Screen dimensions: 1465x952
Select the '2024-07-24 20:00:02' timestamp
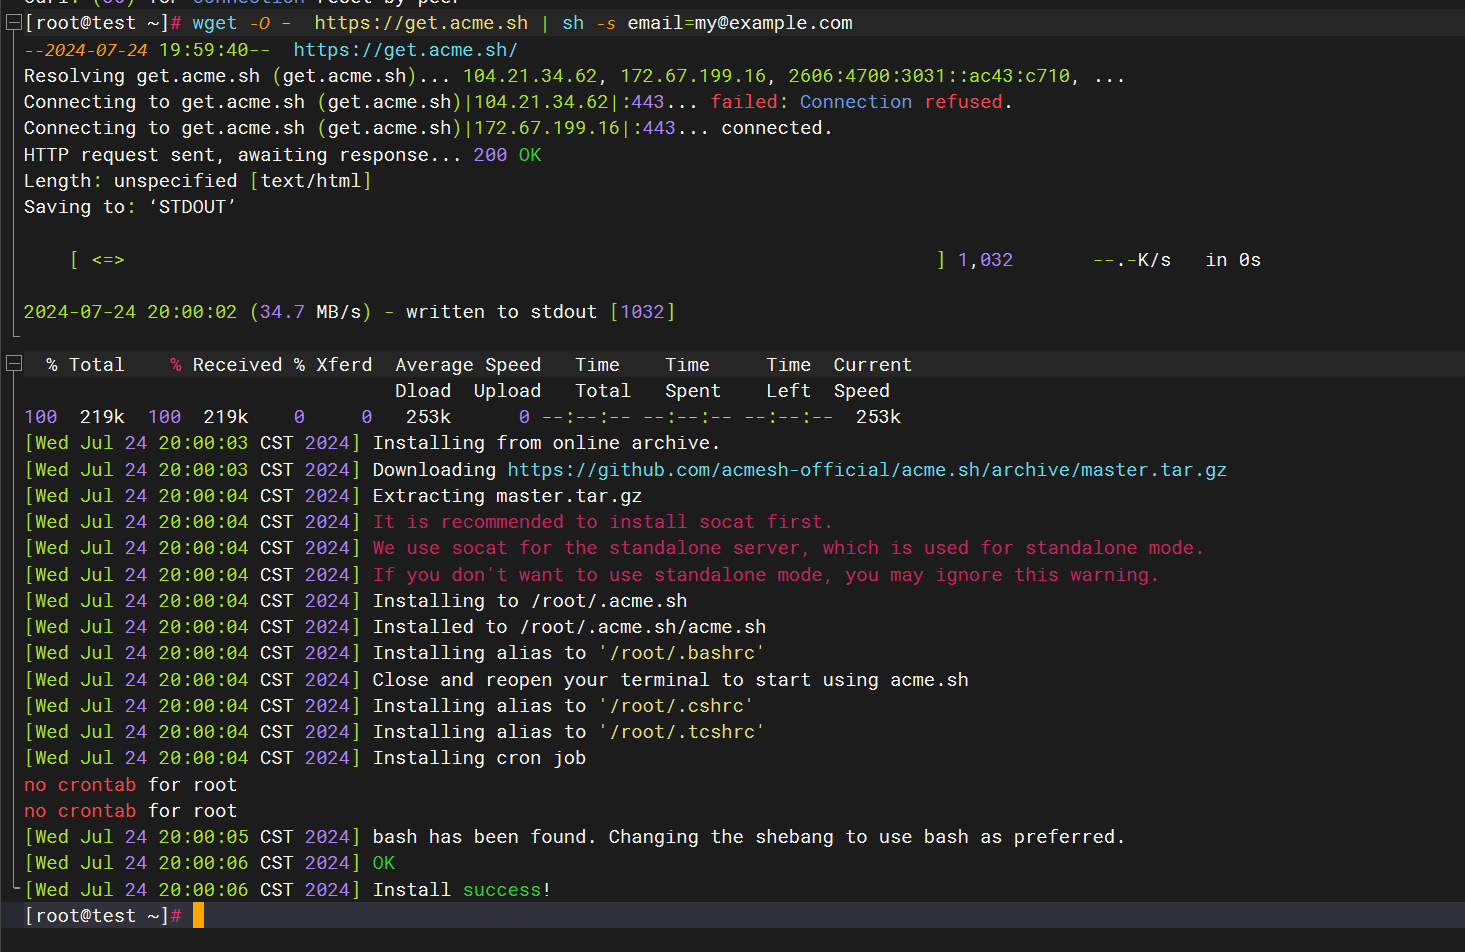130,312
